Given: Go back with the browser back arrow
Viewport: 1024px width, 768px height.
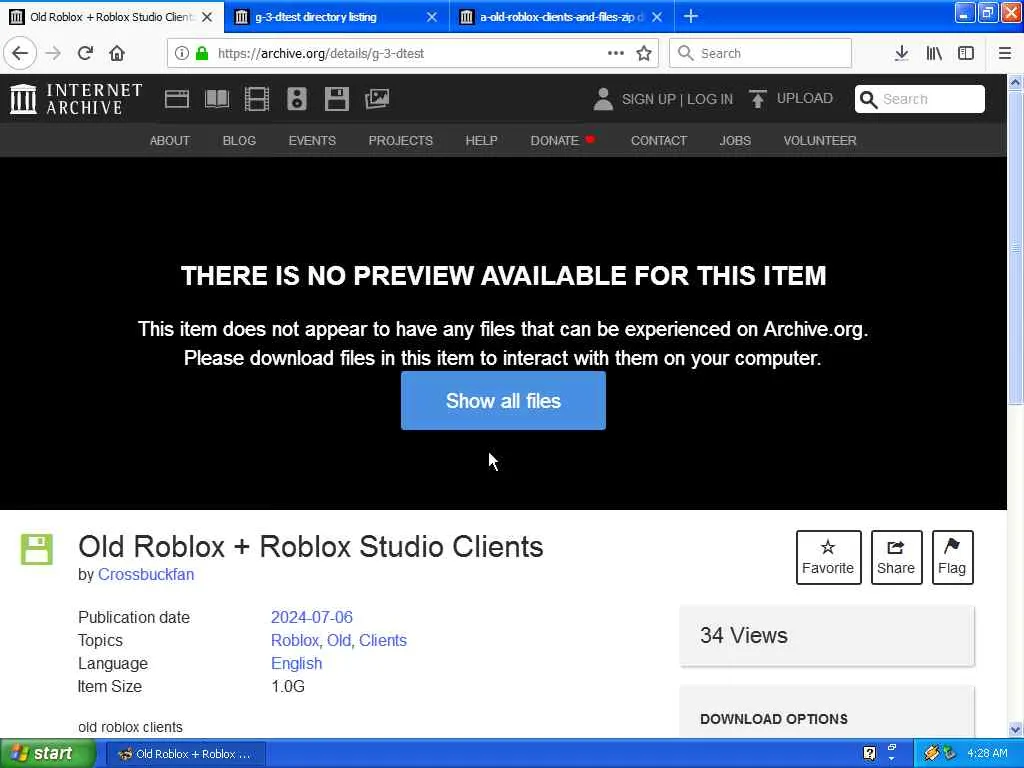Looking at the screenshot, I should [20, 53].
